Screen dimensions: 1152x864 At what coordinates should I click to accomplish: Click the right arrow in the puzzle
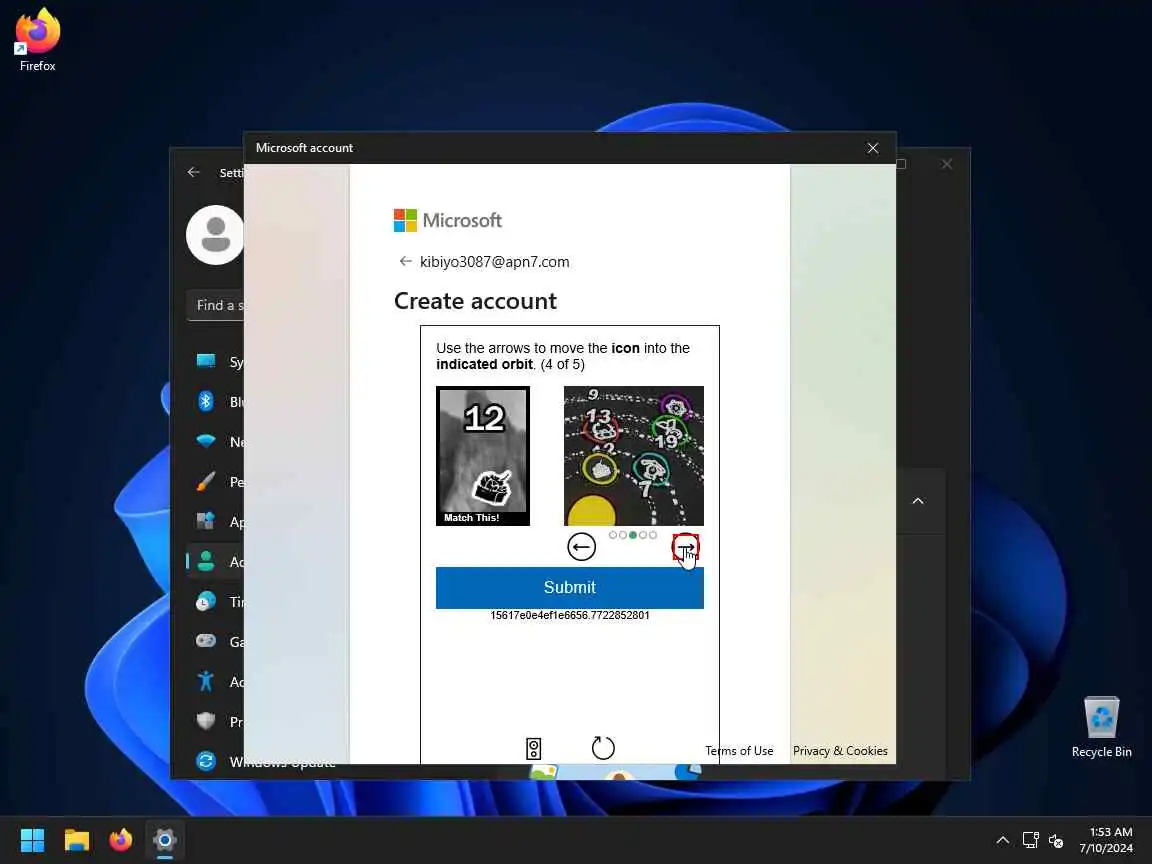[x=685, y=547]
